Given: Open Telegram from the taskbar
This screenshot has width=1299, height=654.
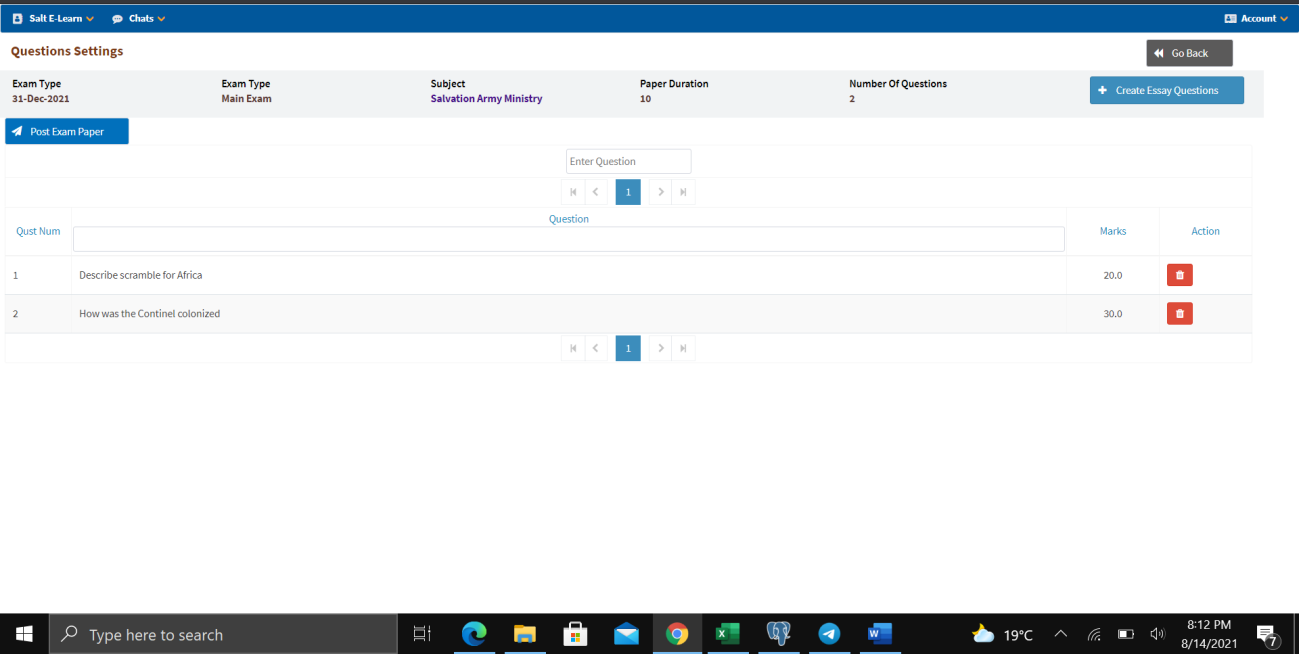Looking at the screenshot, I should 829,634.
